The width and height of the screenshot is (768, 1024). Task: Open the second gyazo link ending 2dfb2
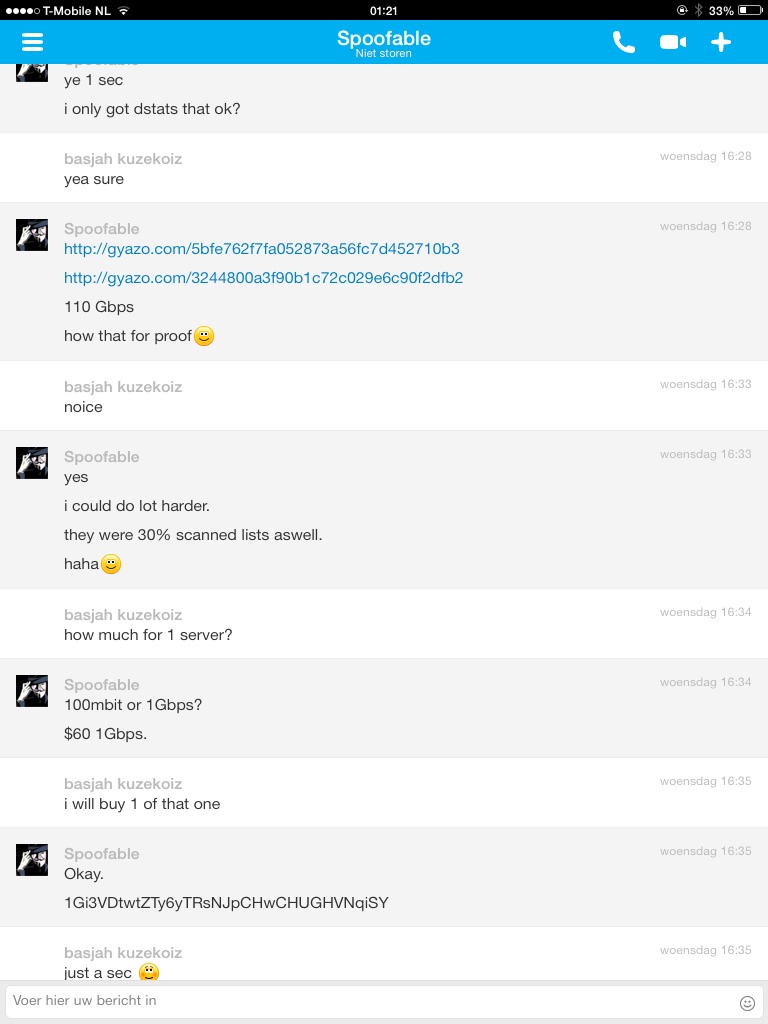(263, 278)
